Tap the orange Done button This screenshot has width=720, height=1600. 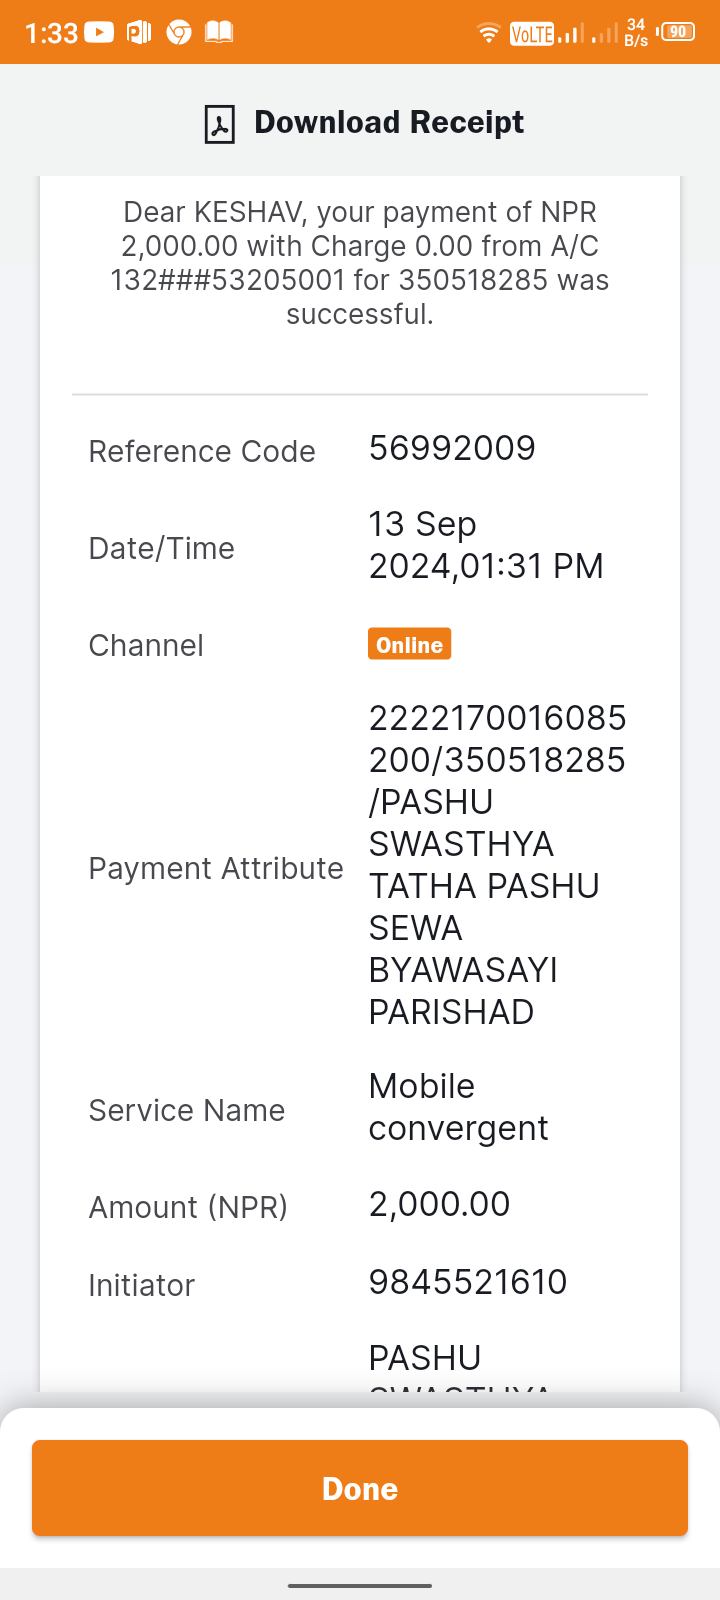tap(360, 1488)
